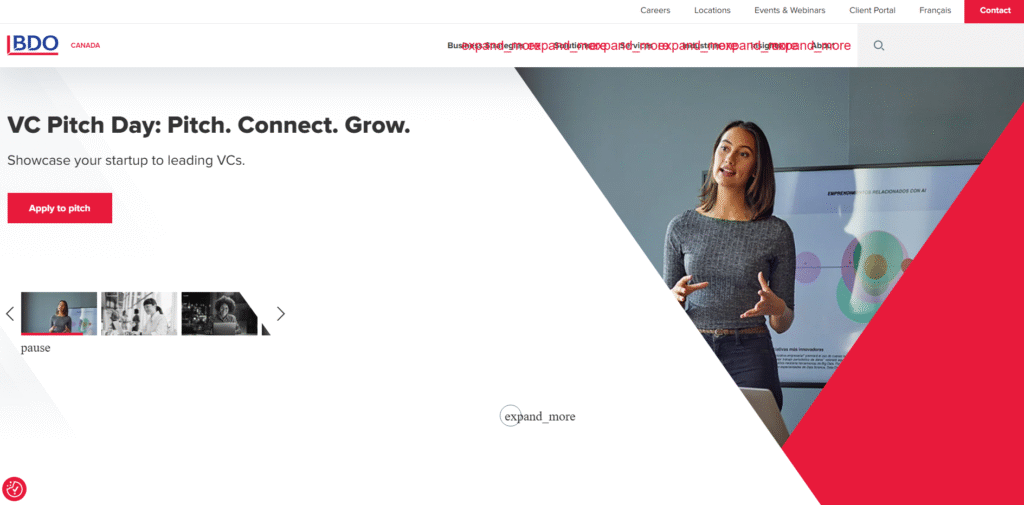Expand the Business Strategies menu

point(485,46)
